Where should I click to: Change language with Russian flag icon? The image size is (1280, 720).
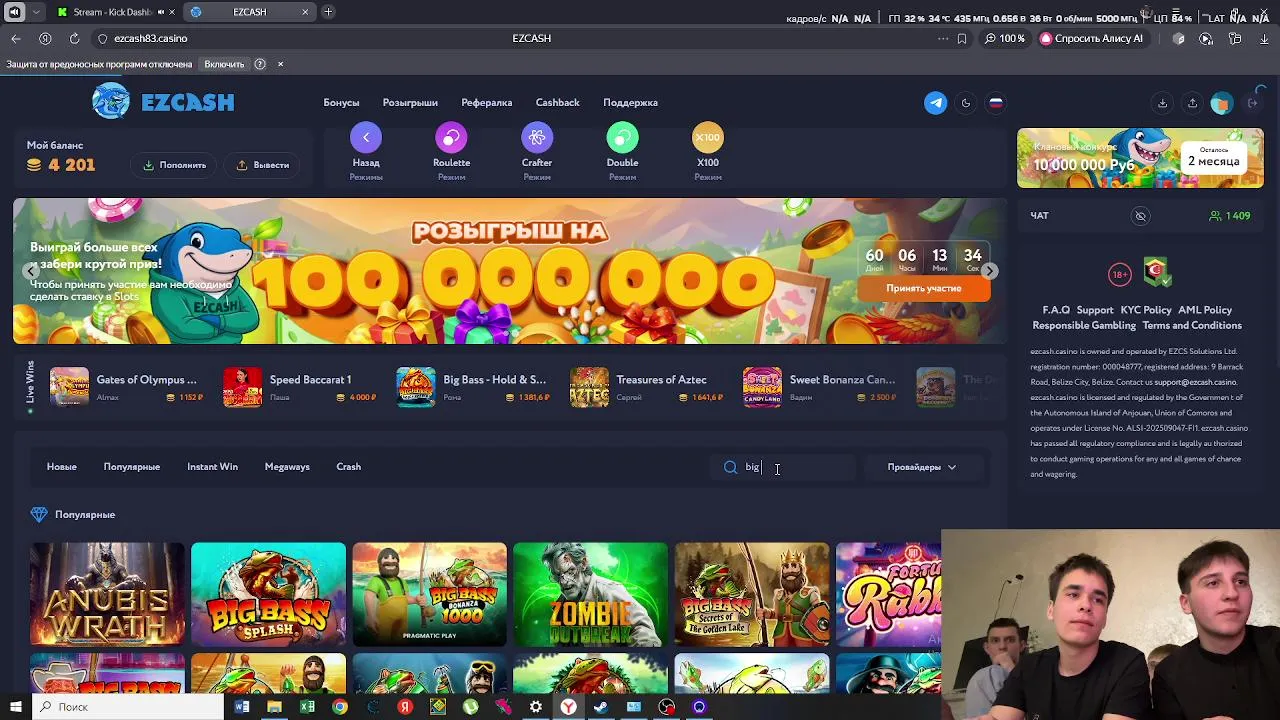[x=996, y=103]
